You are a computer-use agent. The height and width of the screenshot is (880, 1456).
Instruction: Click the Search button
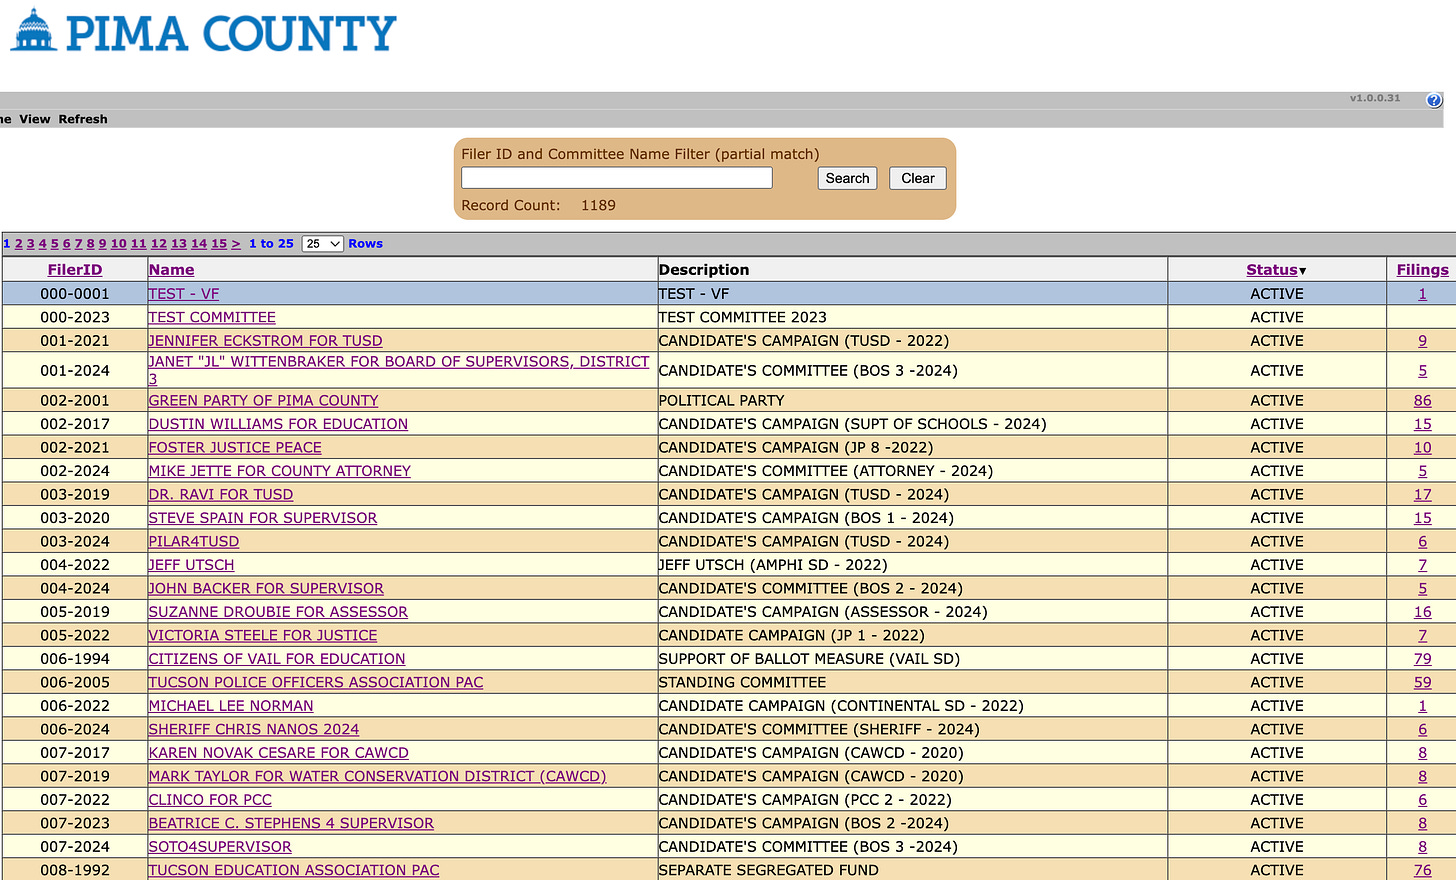coord(847,178)
